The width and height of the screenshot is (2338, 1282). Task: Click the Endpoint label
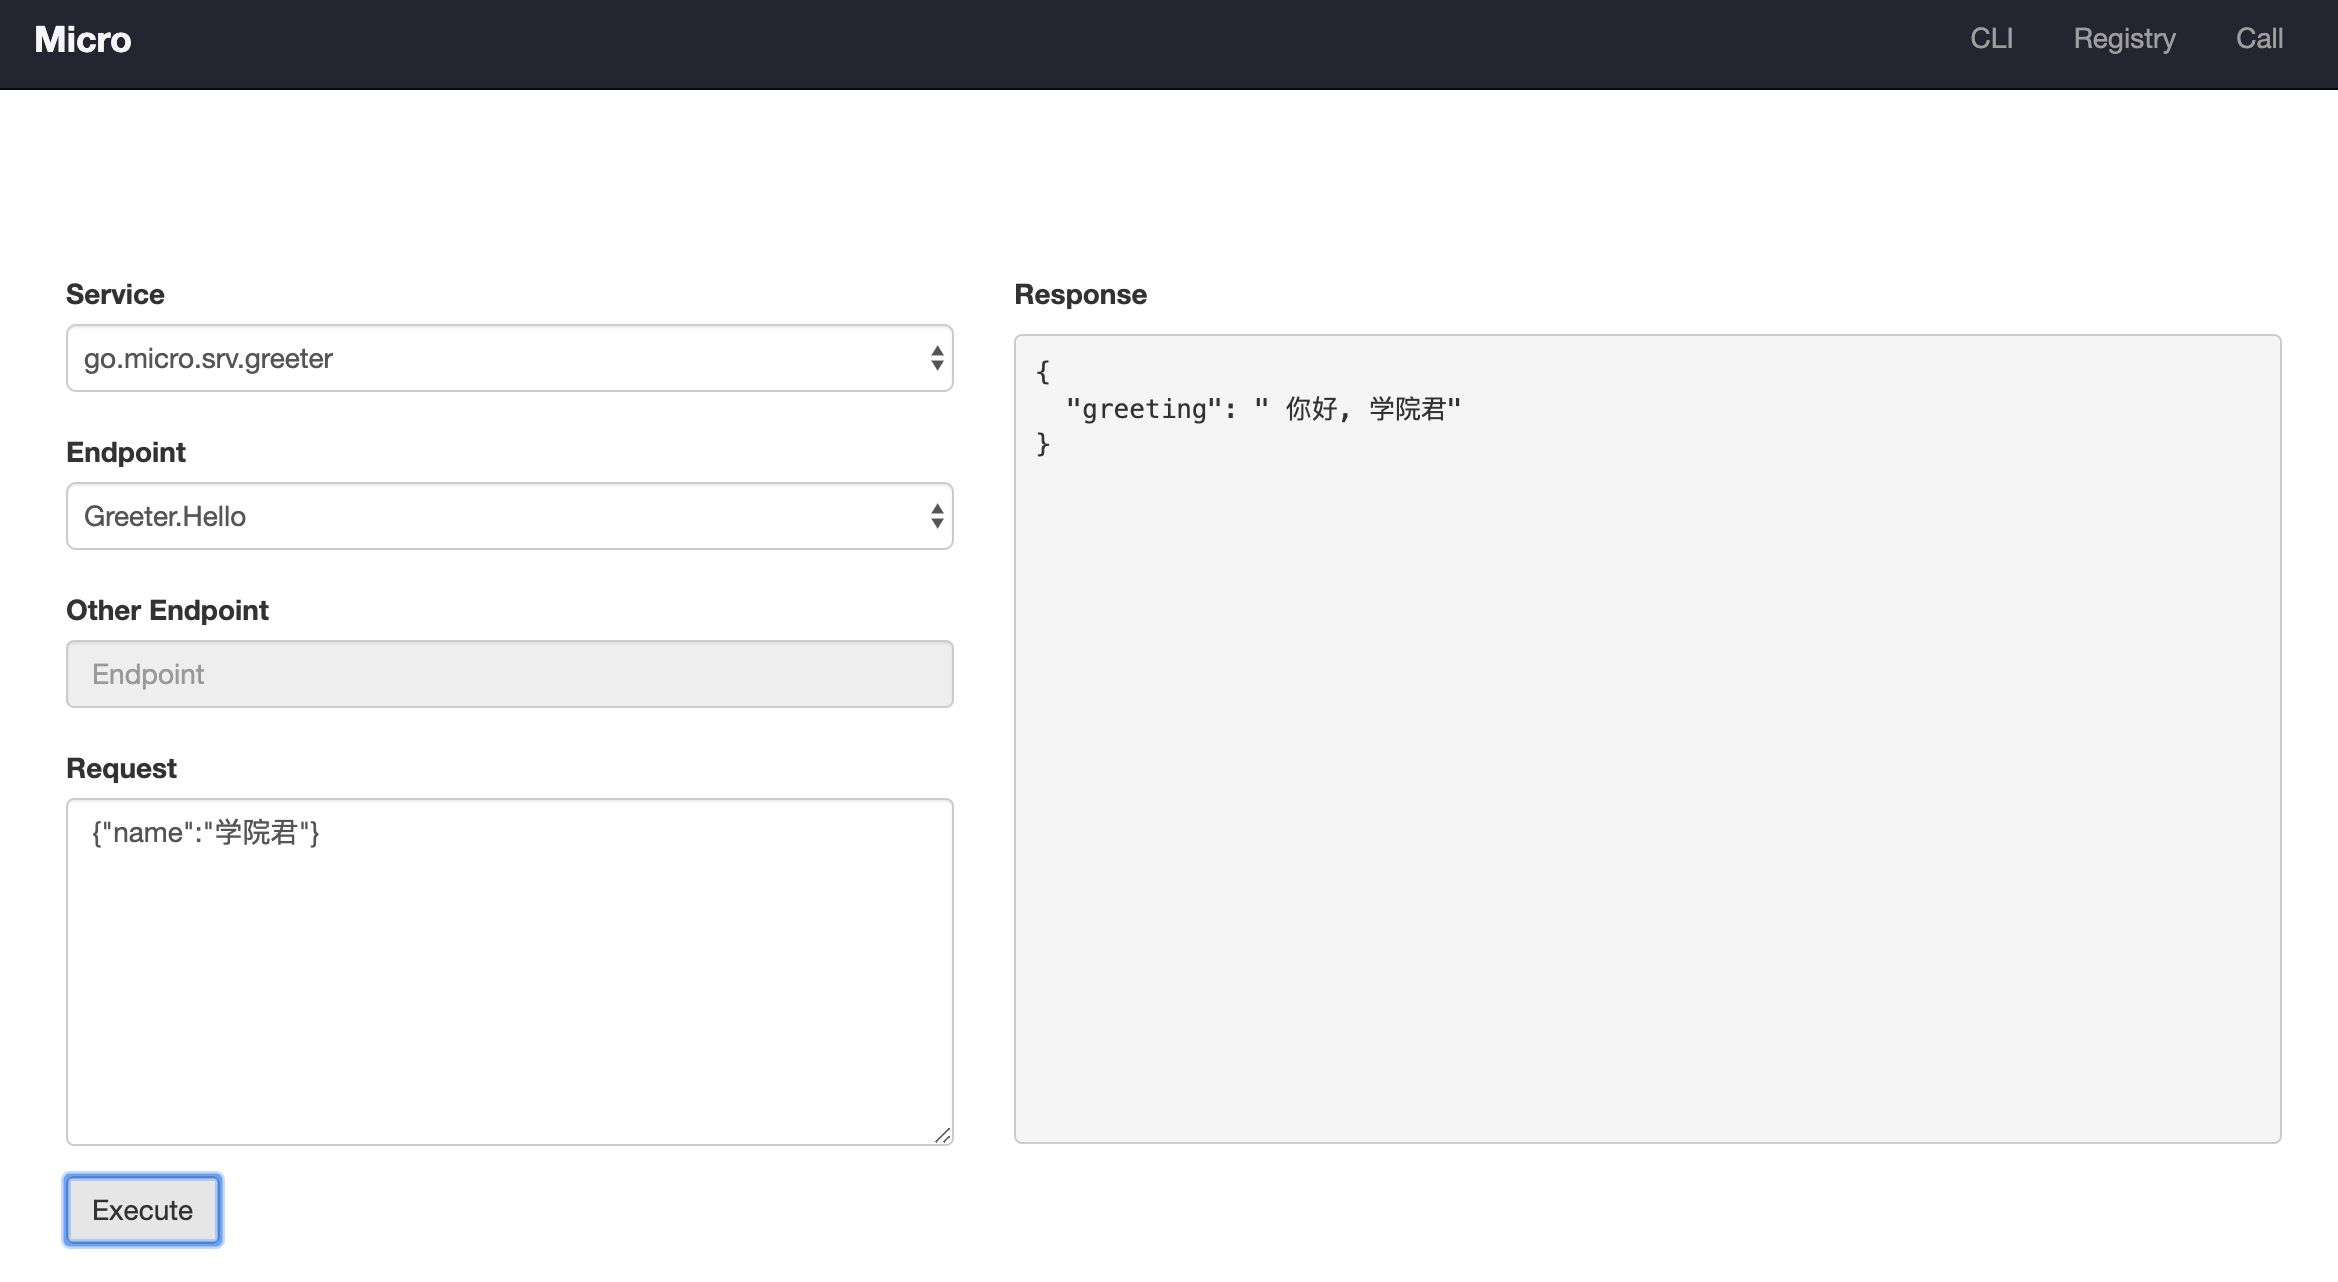[126, 453]
